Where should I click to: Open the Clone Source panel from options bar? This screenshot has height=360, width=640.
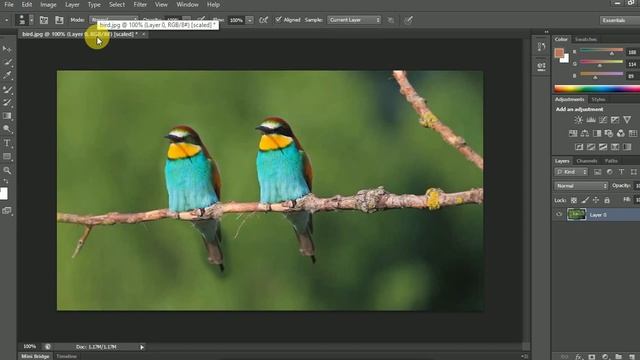tap(59, 20)
